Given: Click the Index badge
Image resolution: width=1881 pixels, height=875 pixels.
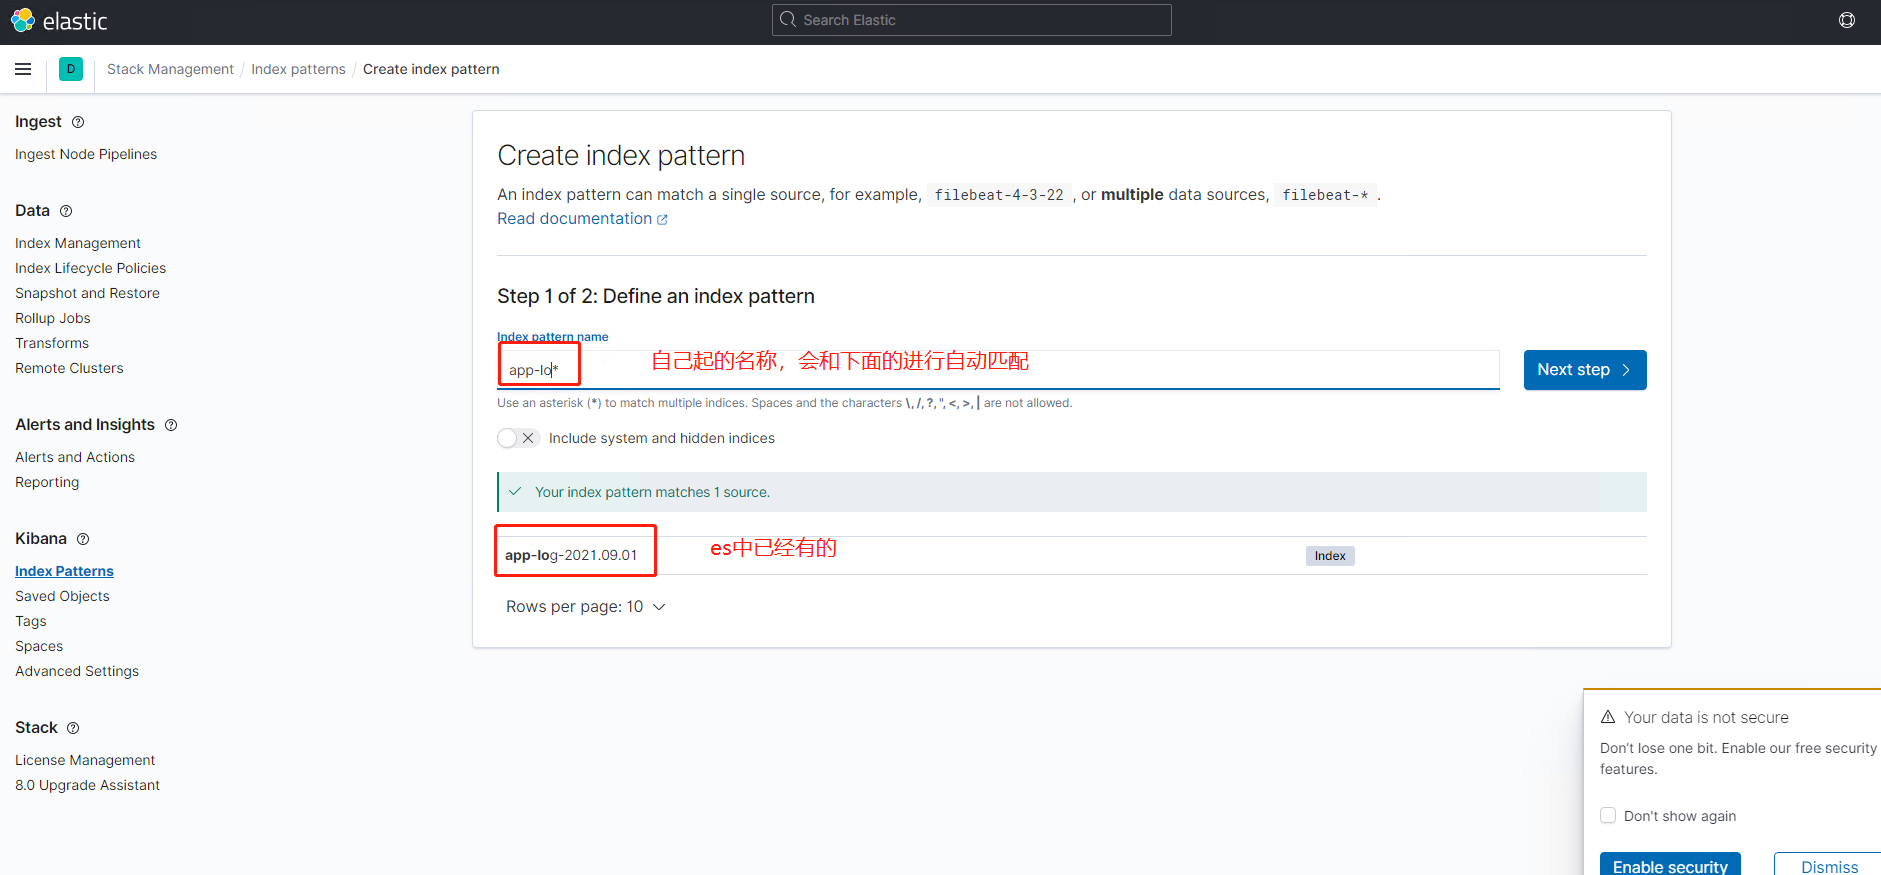Looking at the screenshot, I should 1330,556.
